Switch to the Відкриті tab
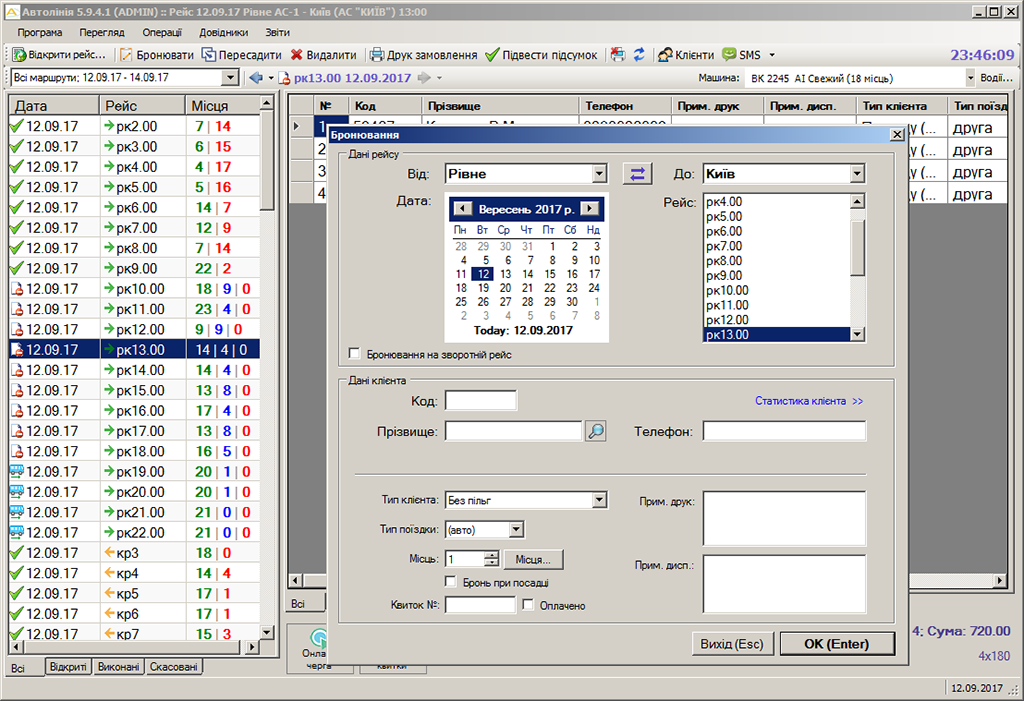 (x=69, y=667)
